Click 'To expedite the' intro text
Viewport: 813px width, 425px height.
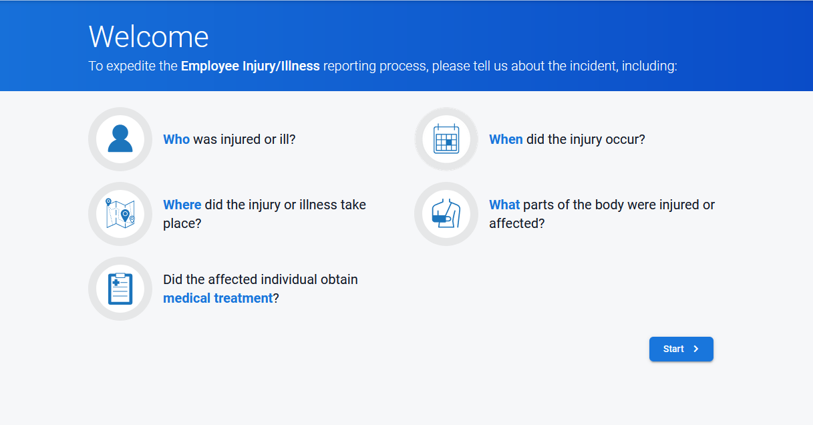coord(132,67)
